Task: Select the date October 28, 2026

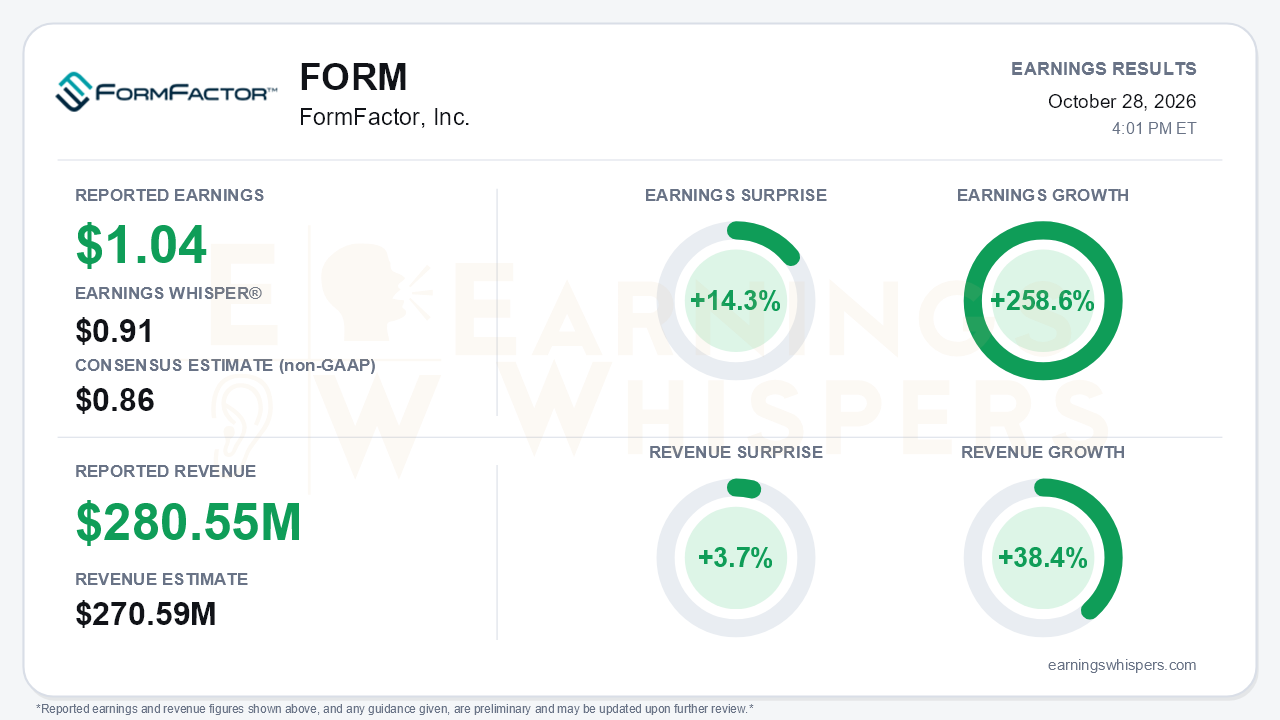Action: coord(1122,101)
